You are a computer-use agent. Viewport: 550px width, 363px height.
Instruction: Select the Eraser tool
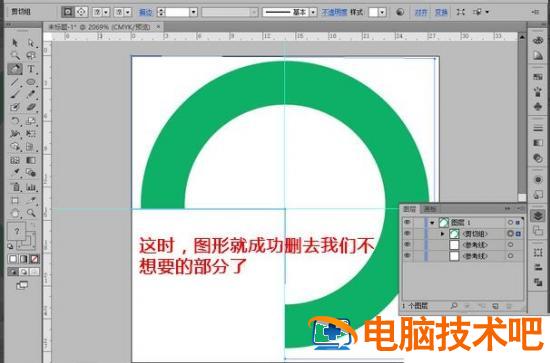click(x=31, y=108)
